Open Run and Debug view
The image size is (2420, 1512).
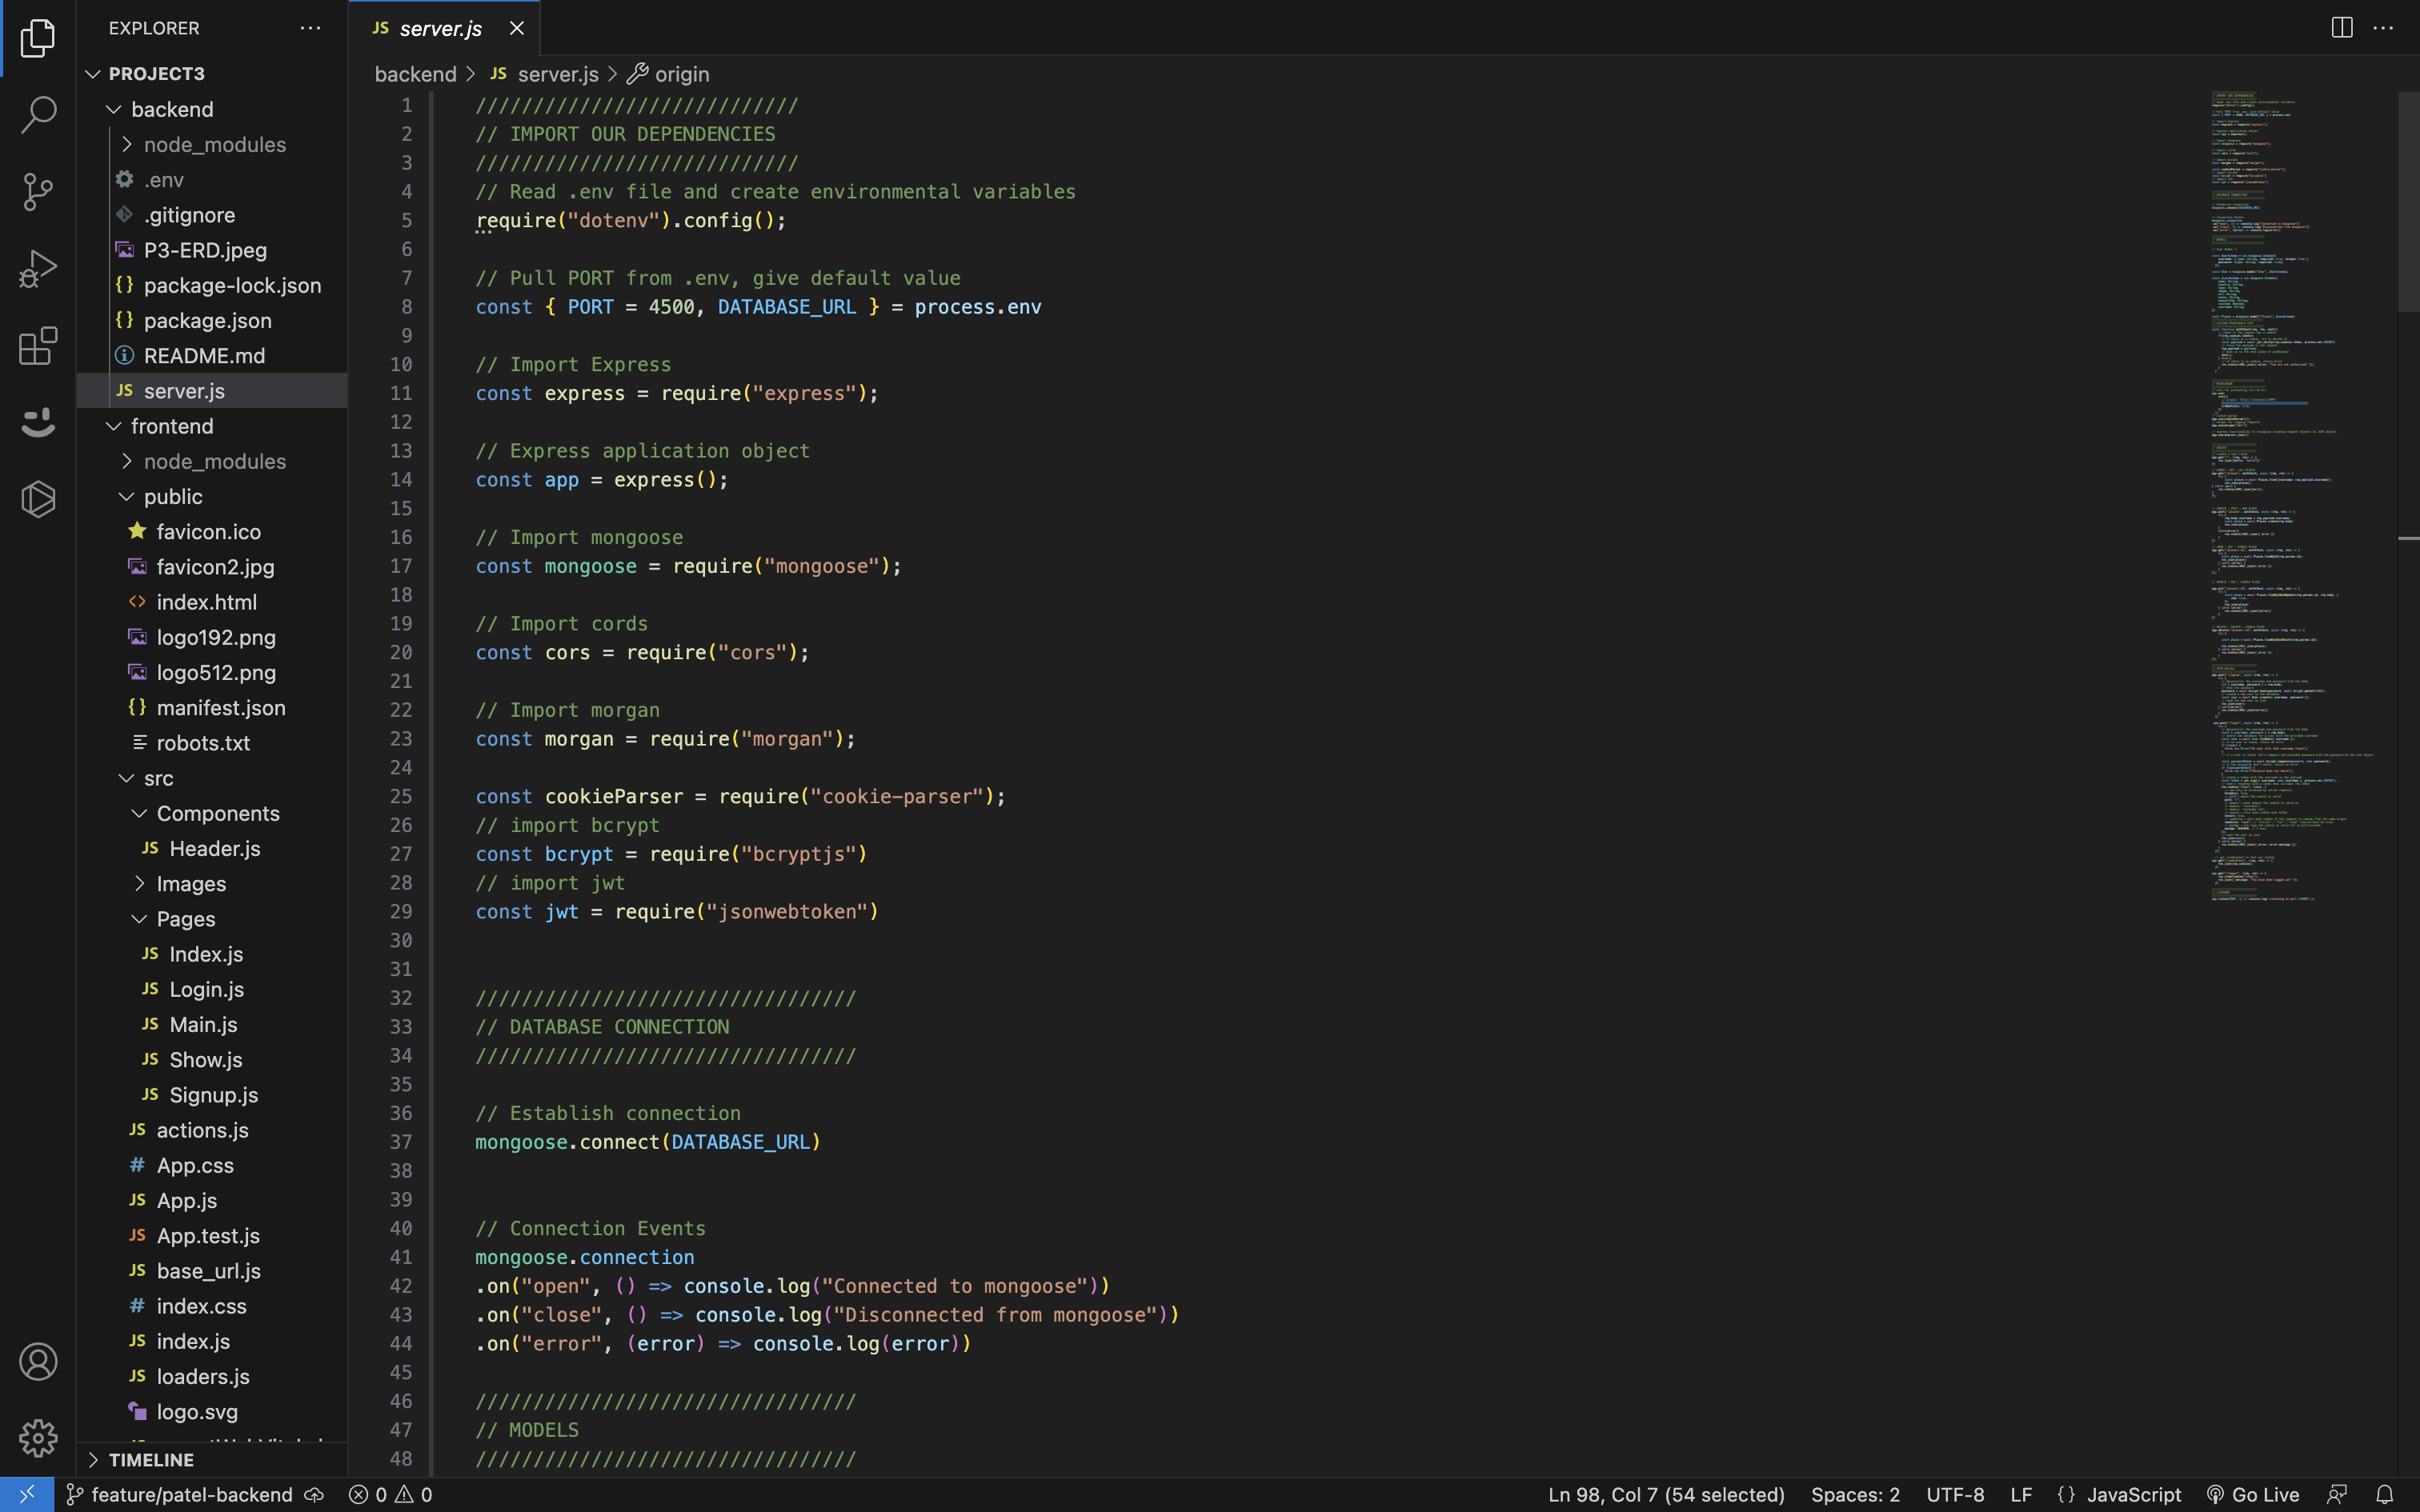coord(38,269)
